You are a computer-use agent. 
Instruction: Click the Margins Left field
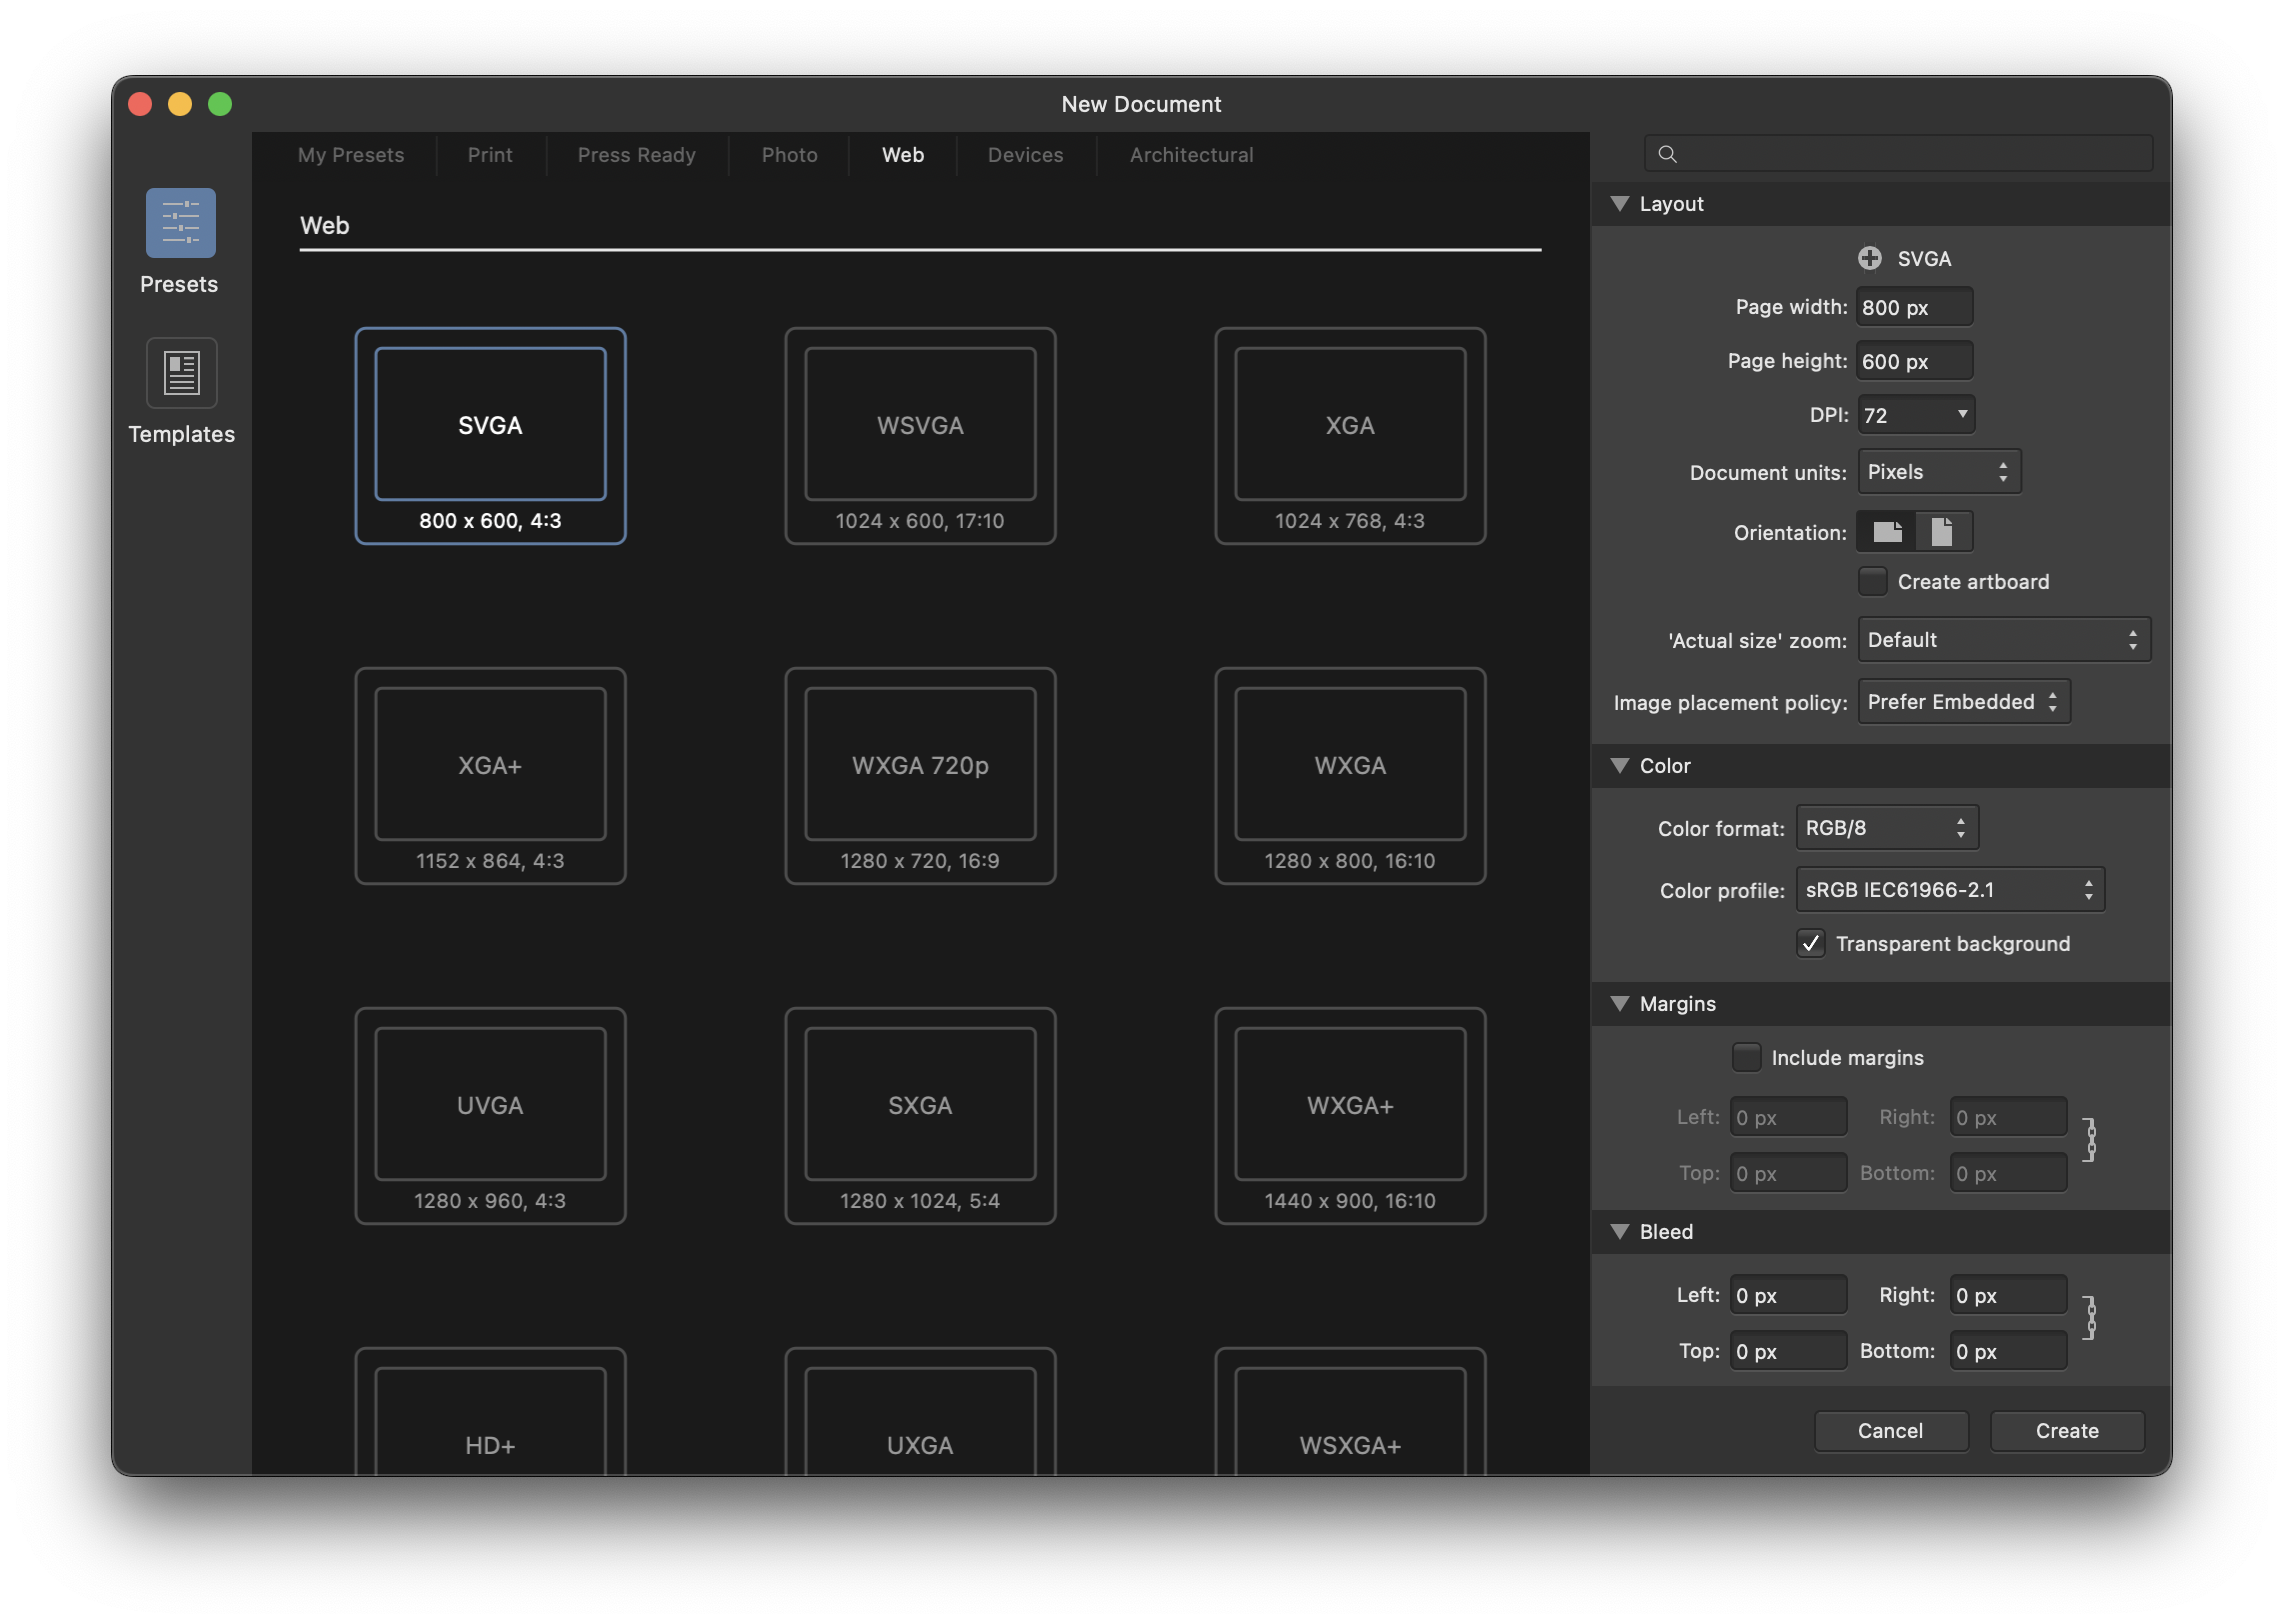(1788, 1117)
